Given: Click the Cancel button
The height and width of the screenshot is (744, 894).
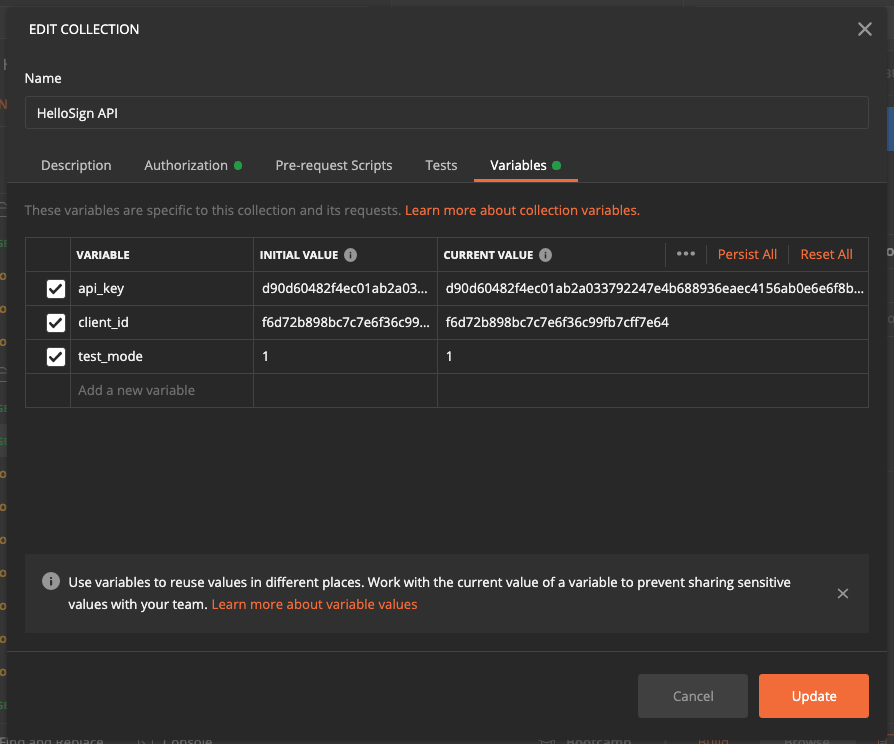Looking at the screenshot, I should coord(693,696).
